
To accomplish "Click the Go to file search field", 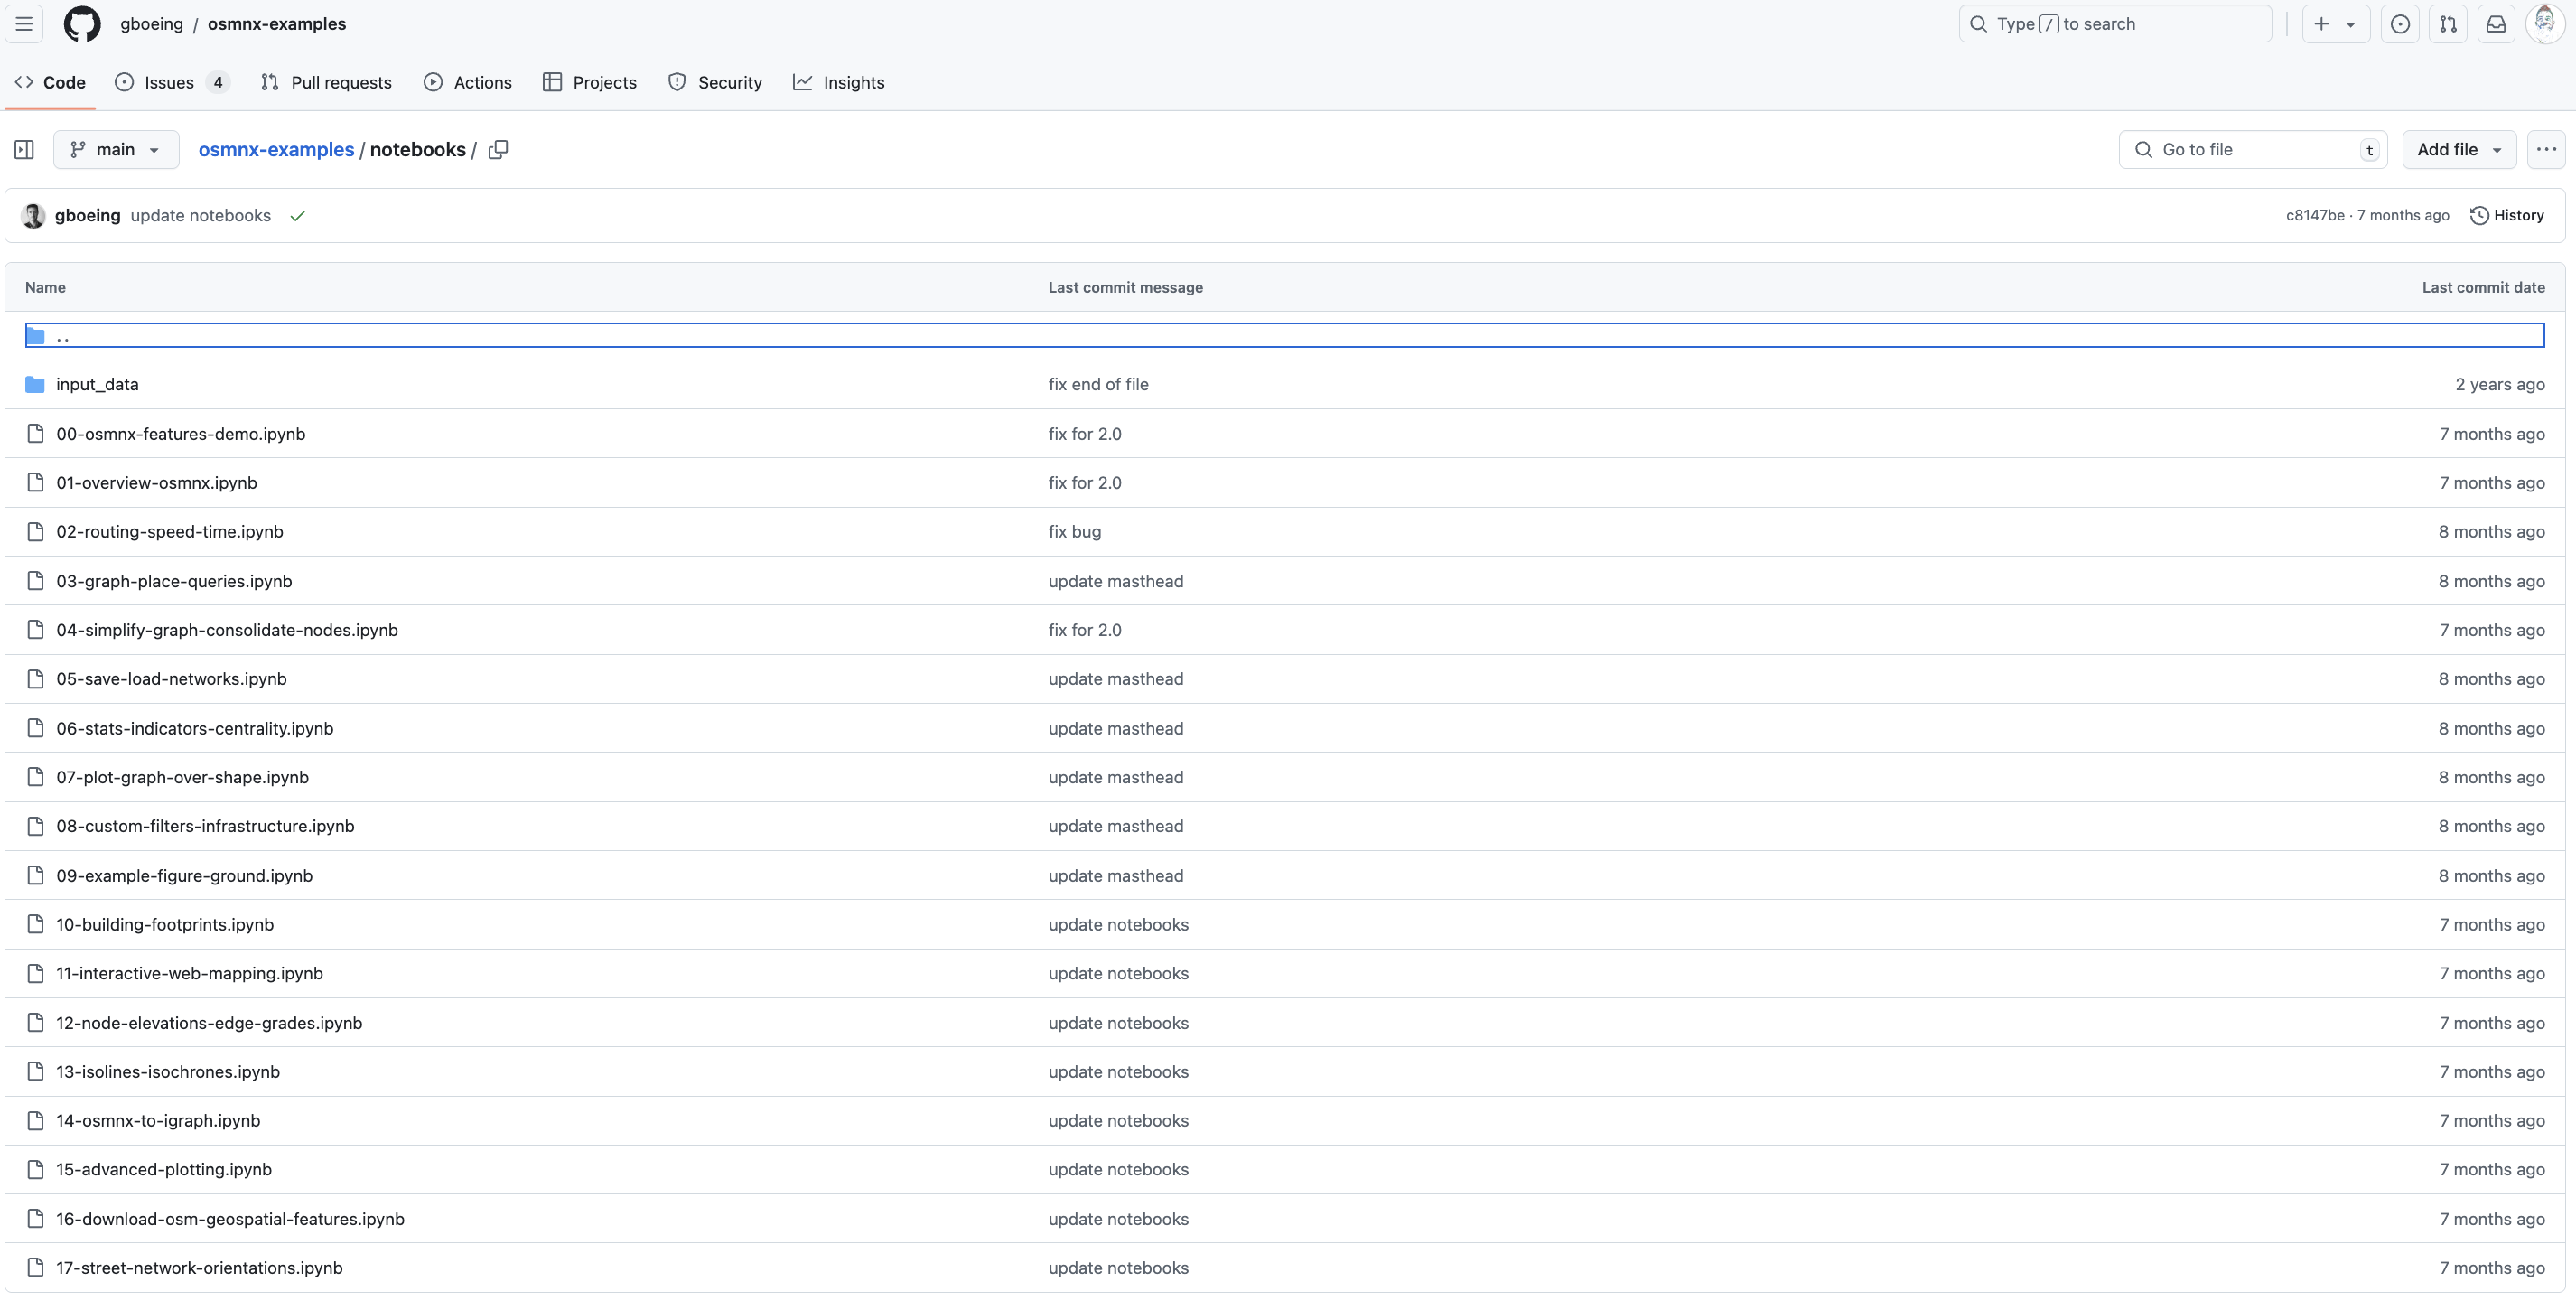I will click(2252, 149).
